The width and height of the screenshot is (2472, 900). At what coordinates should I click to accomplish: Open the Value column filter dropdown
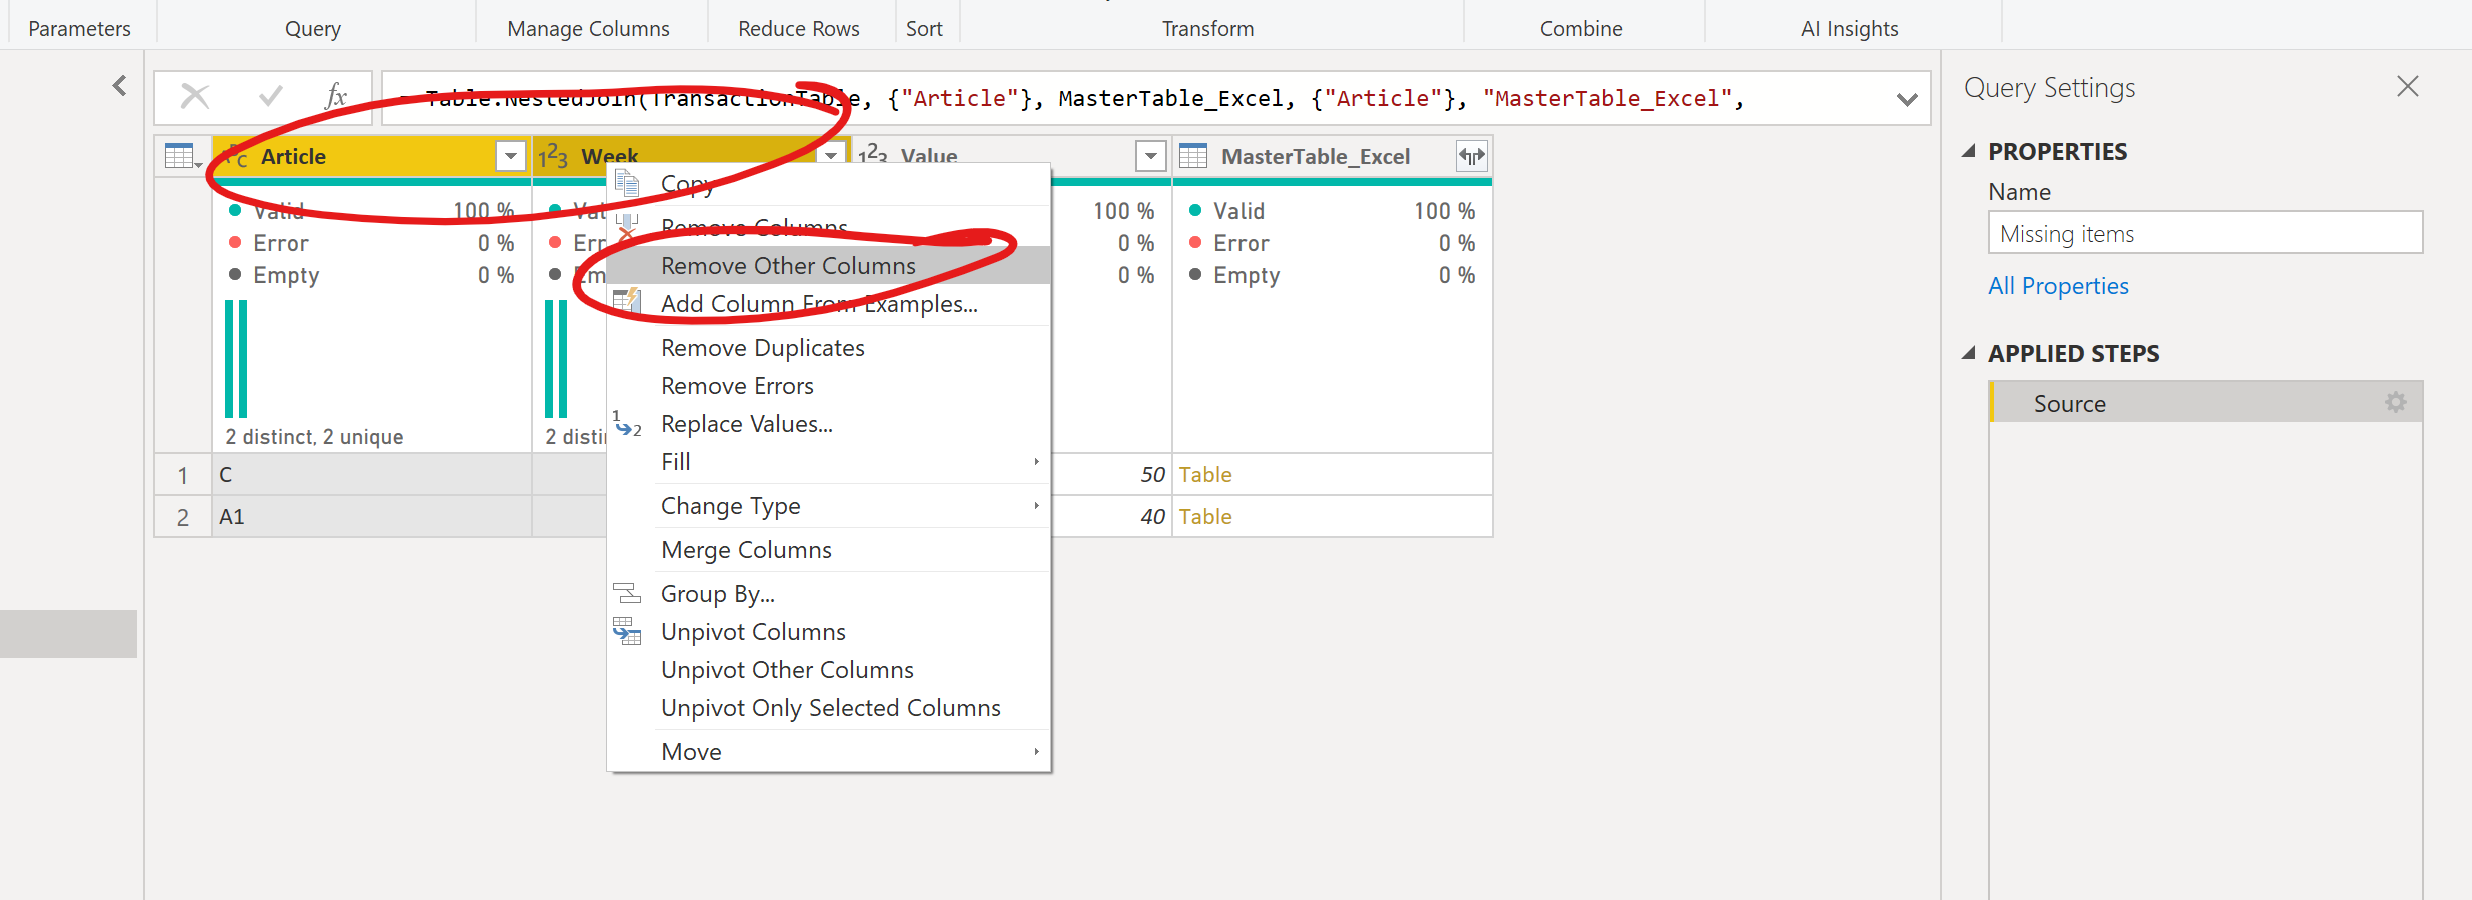1151,156
